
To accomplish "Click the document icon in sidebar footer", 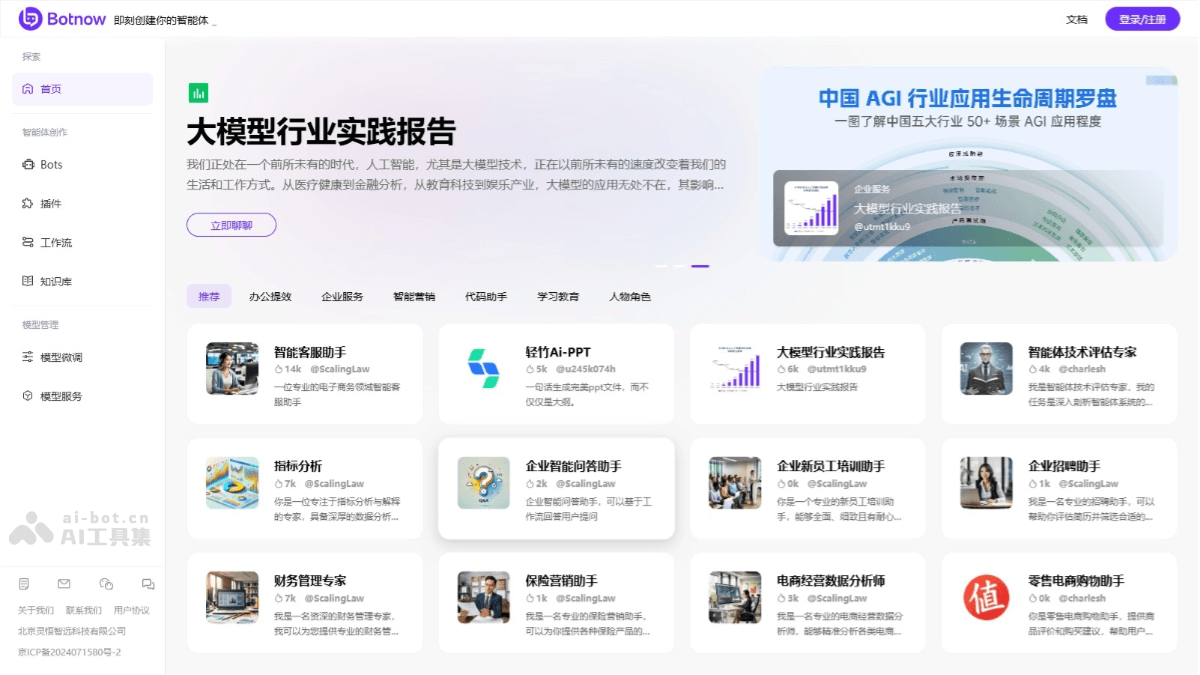I will (24, 584).
